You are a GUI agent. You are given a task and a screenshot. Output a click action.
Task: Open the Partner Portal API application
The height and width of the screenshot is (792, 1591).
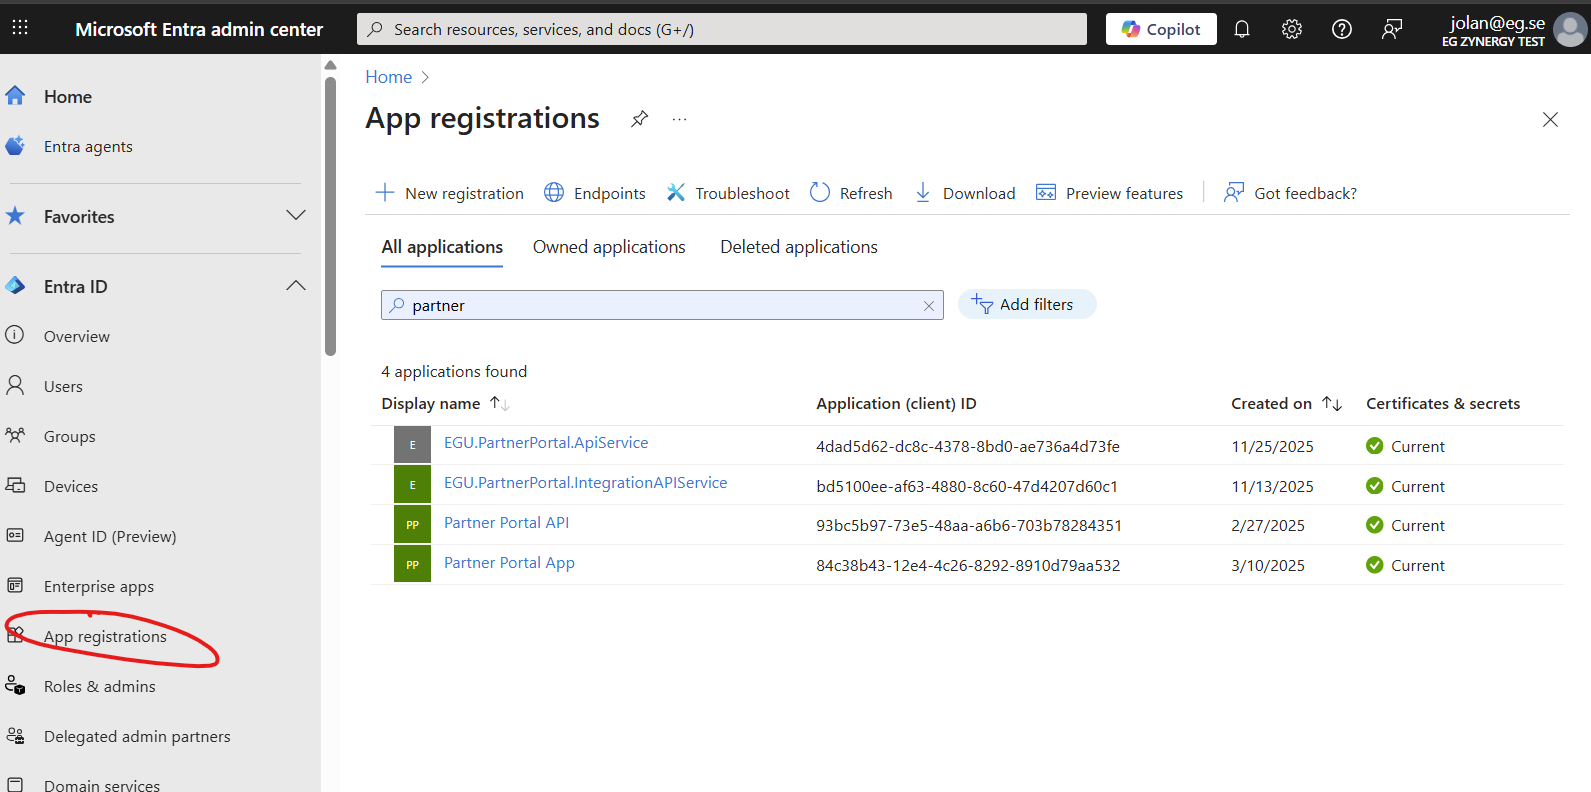pos(506,523)
